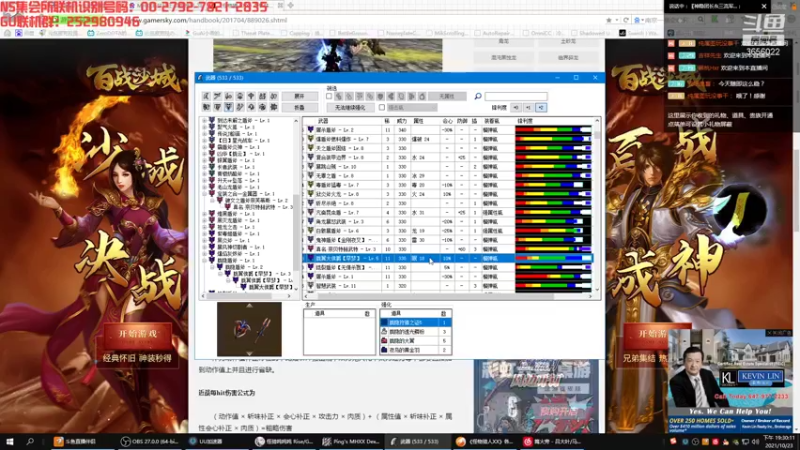Switch to OBS 27.0.0 in taskbar
800x450 pixels.
pos(151,442)
